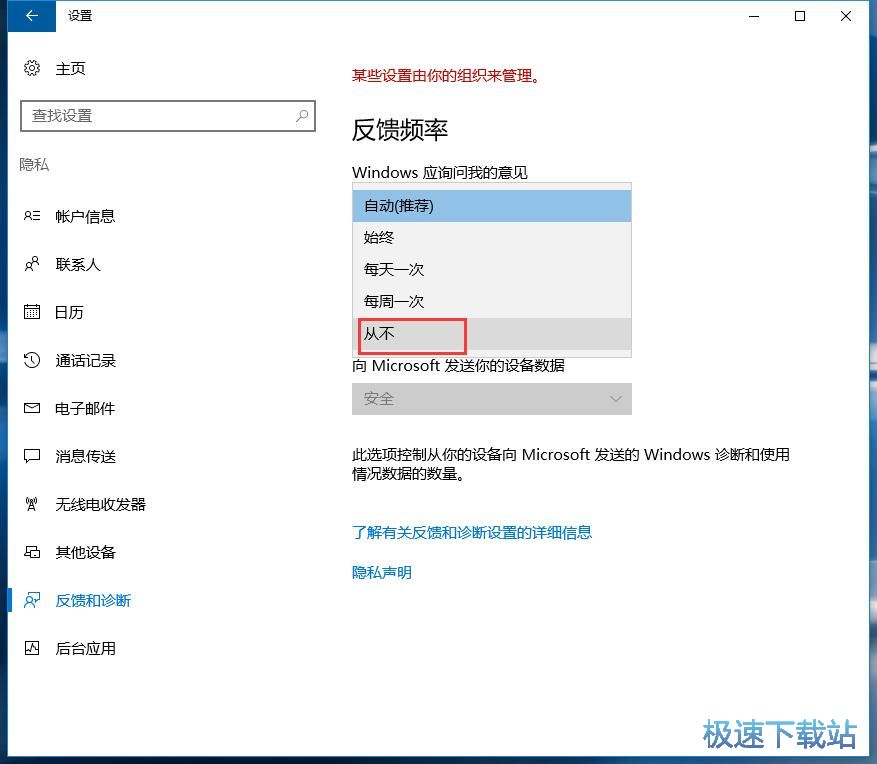Open 日历 privacy page
Image resolution: width=877 pixels, height=764 pixels.
tap(69, 312)
